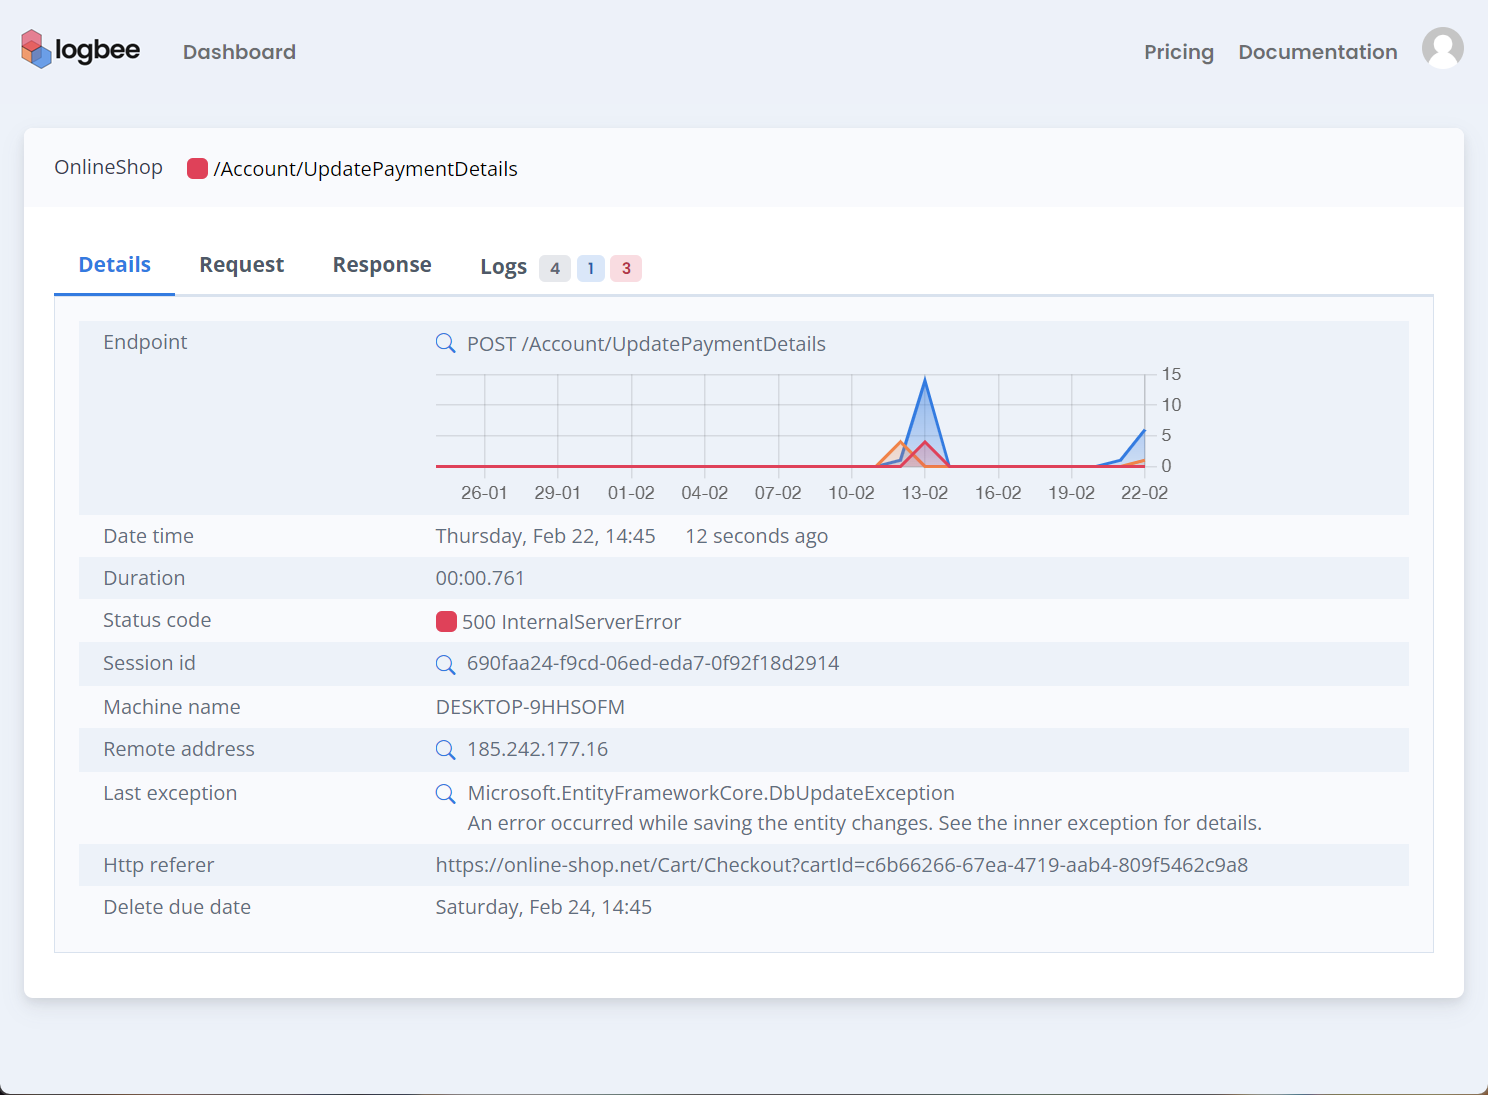Switch to the Request tab
This screenshot has width=1488, height=1095.
point(241,265)
